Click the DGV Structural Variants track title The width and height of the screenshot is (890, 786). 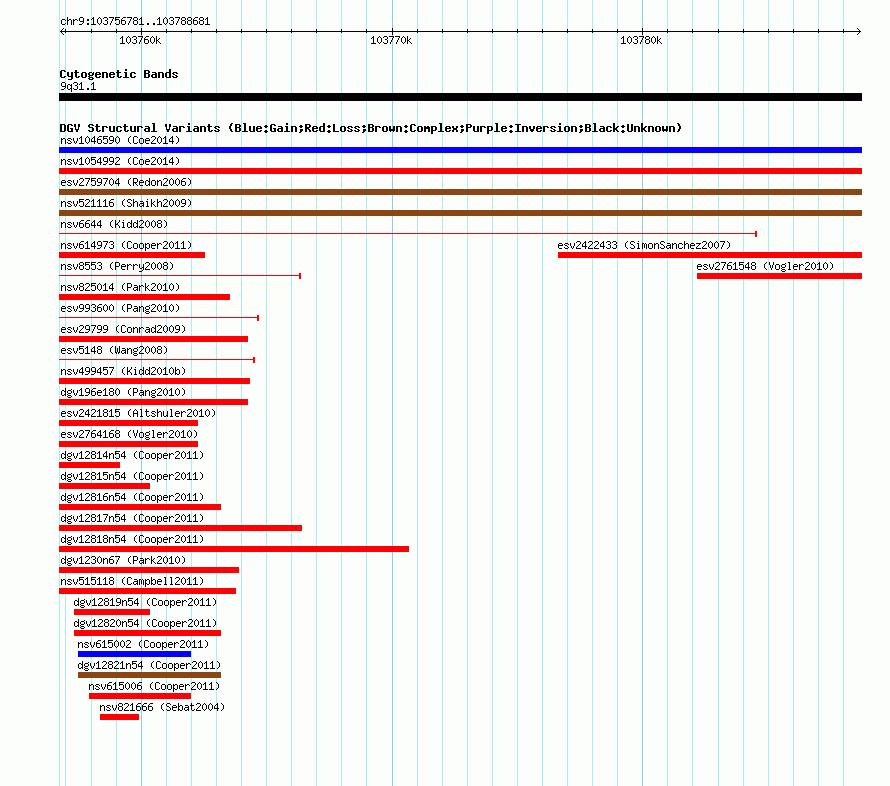pos(370,128)
